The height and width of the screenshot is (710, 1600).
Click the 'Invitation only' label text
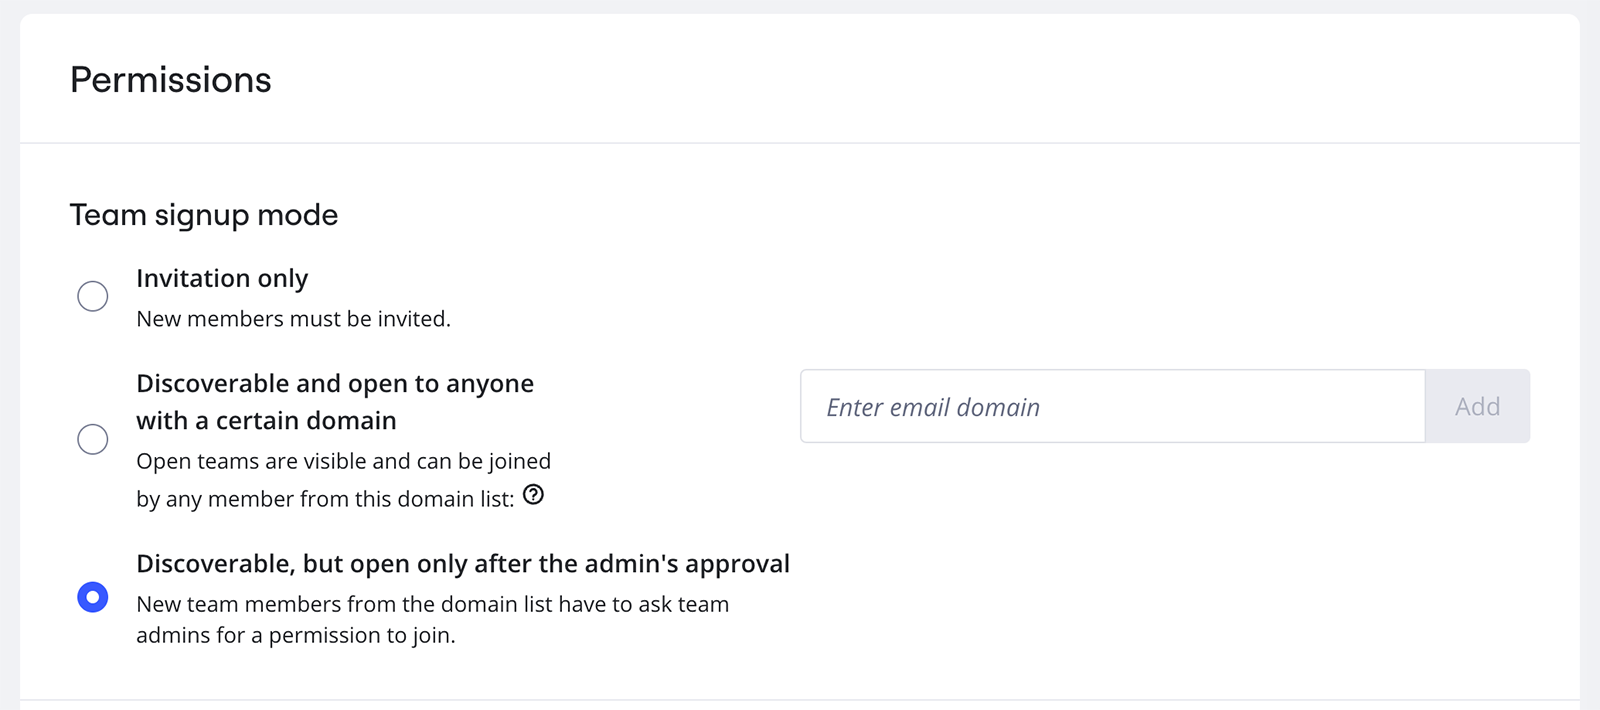[222, 279]
